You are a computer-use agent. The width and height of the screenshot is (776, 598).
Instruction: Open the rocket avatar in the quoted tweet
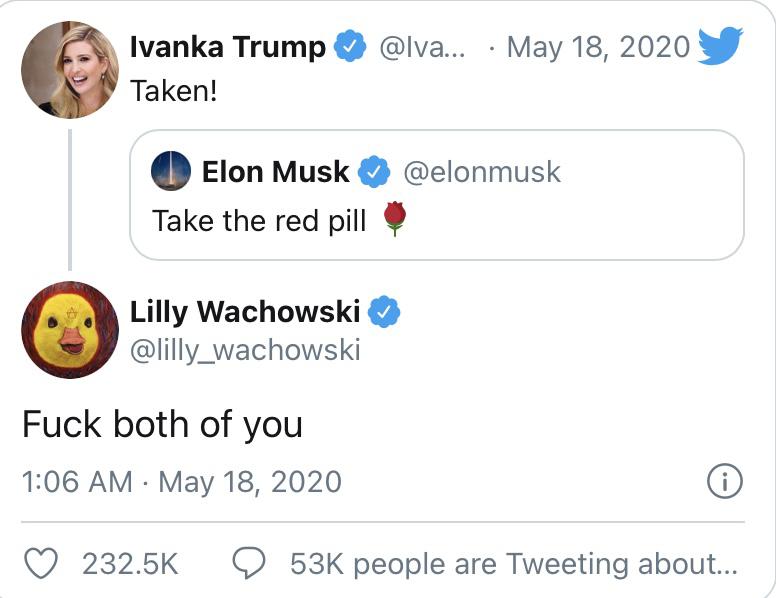[171, 172]
